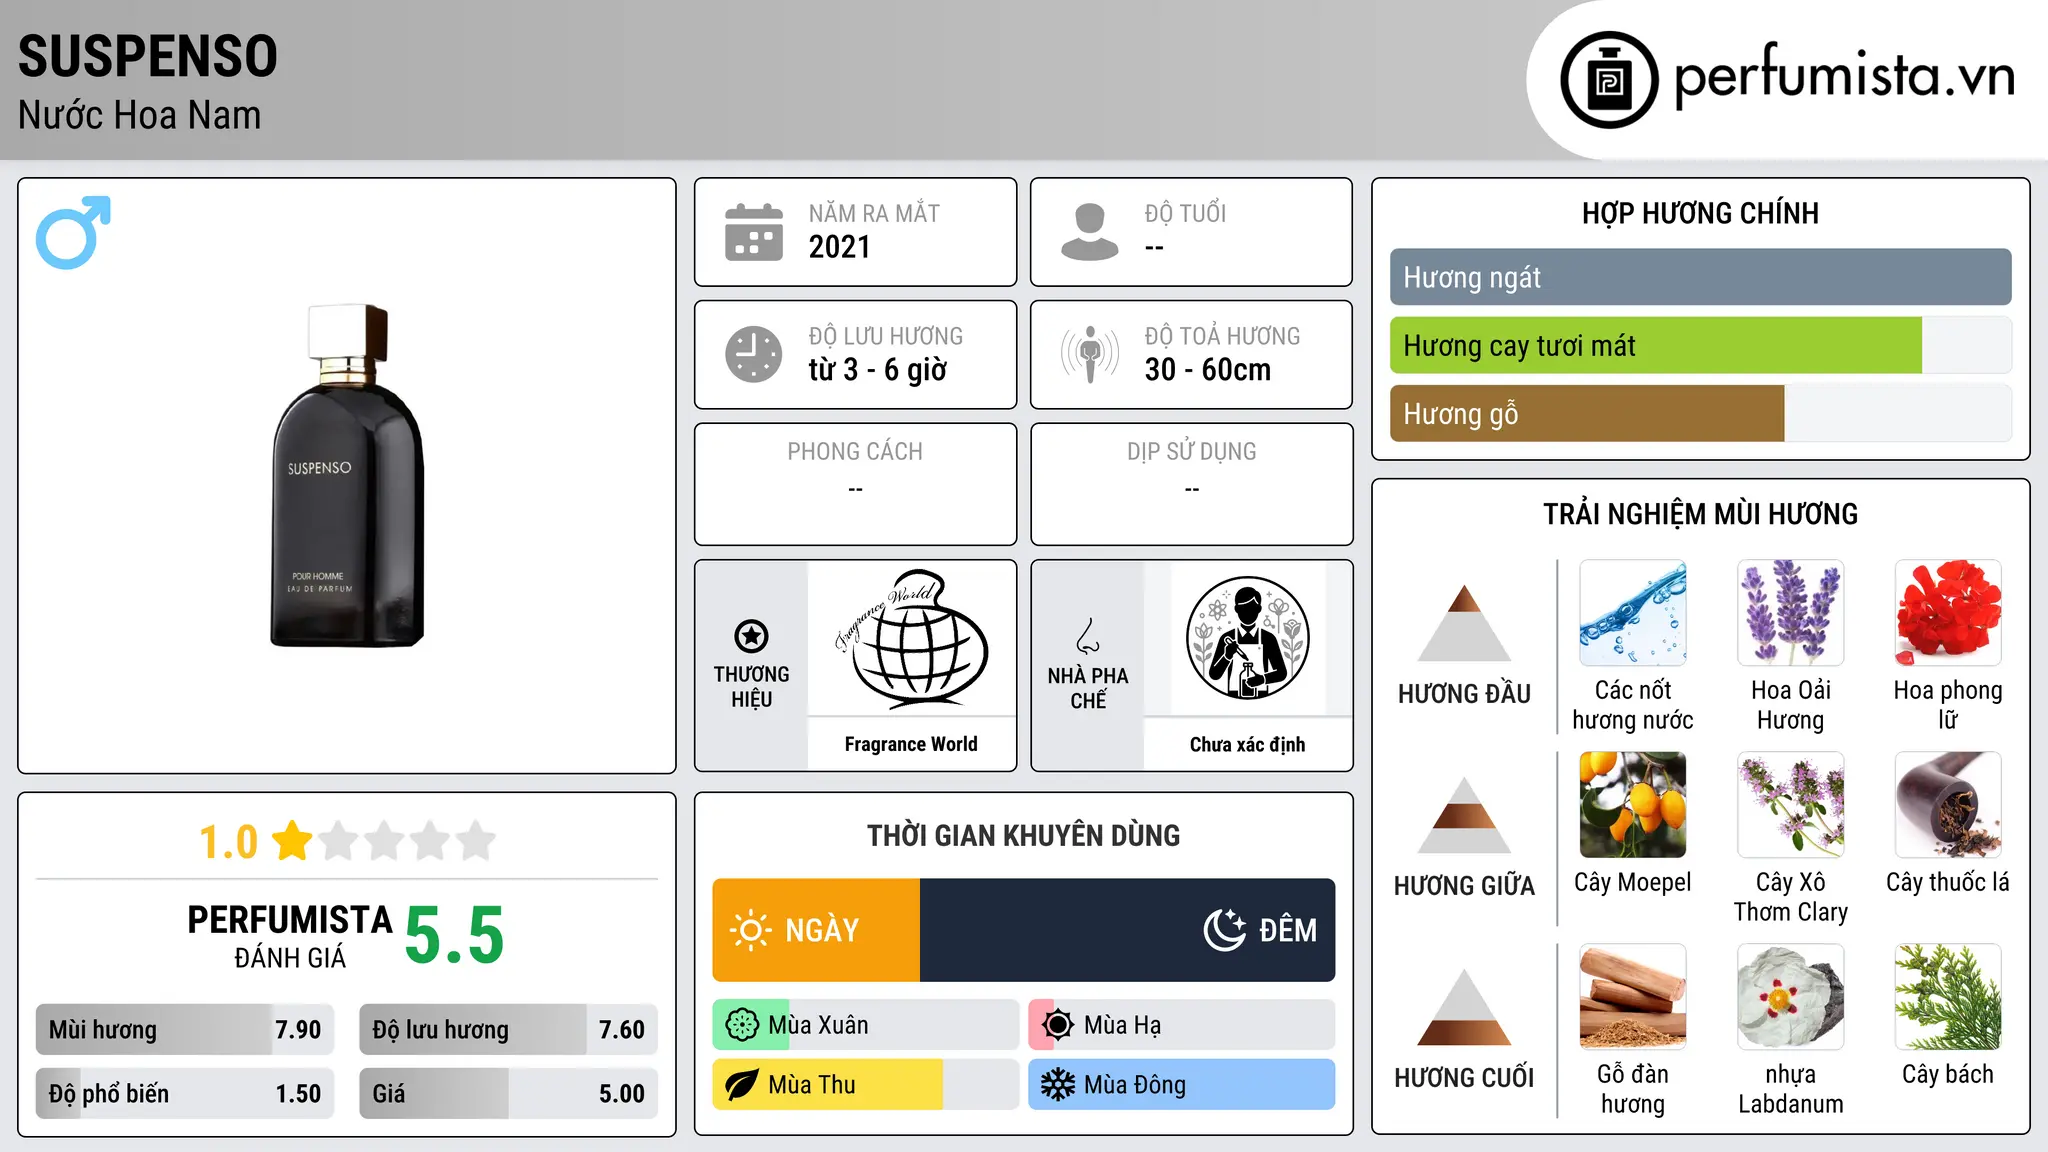The image size is (2048, 1152).
Task: Click the perfumista bottle logo icon
Action: click(1609, 80)
